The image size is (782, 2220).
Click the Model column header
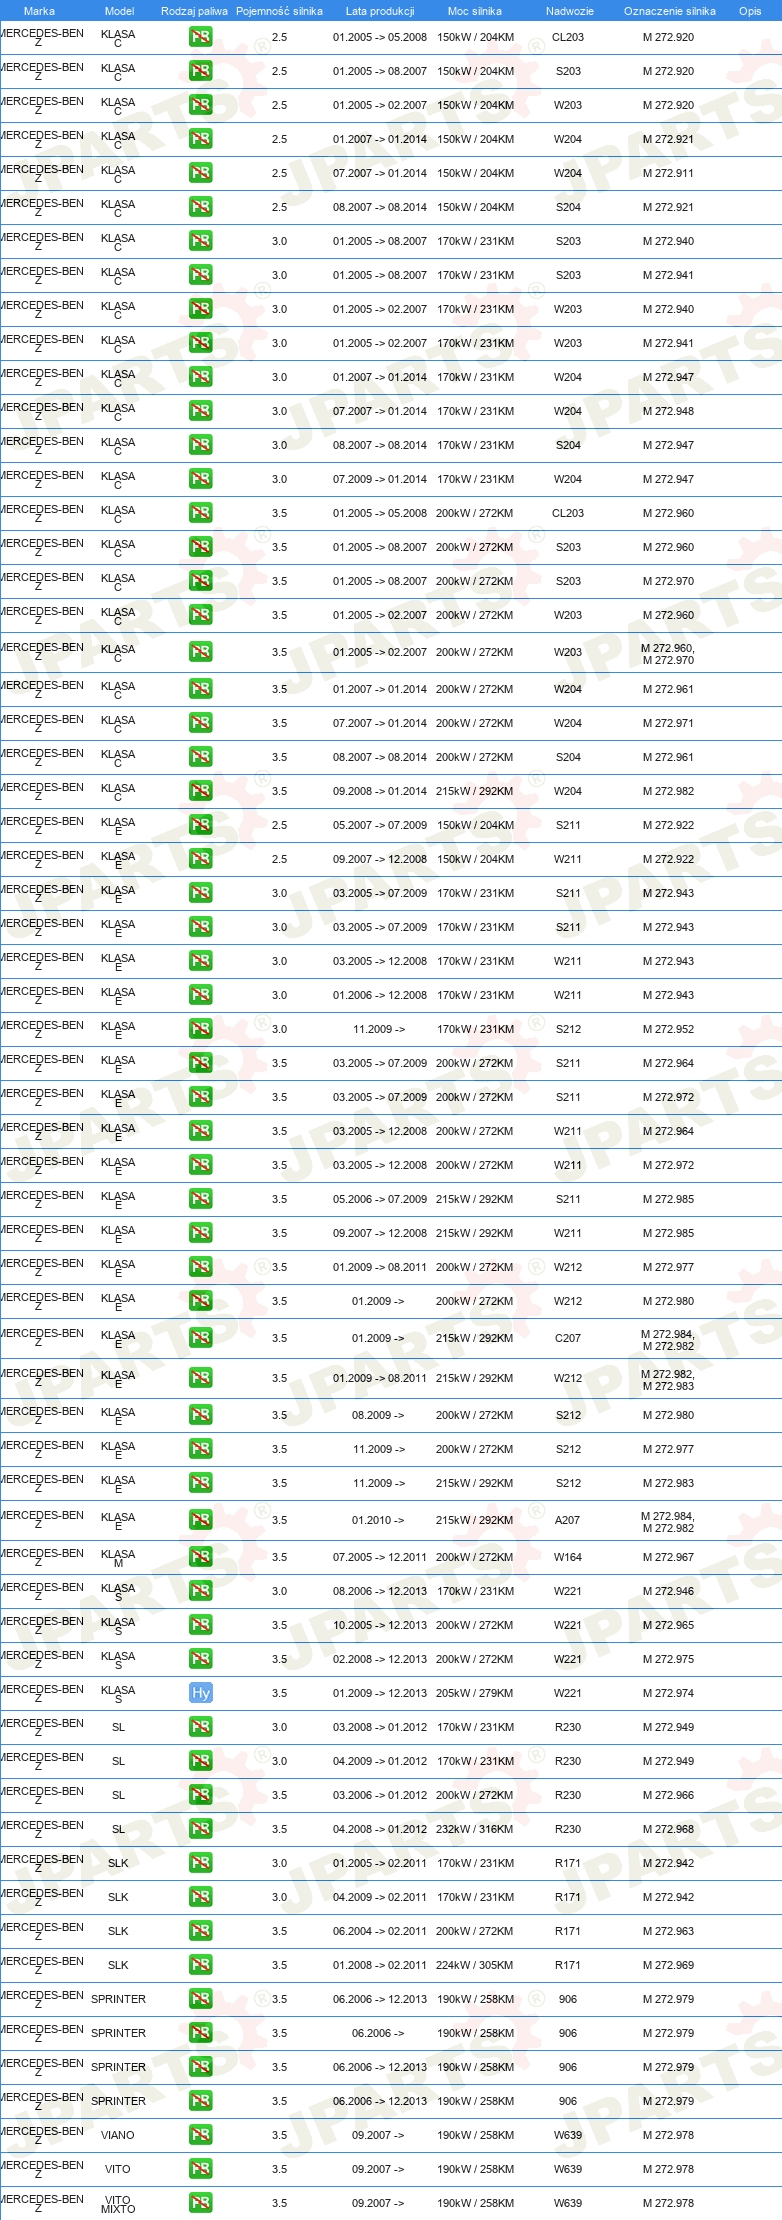[119, 11]
